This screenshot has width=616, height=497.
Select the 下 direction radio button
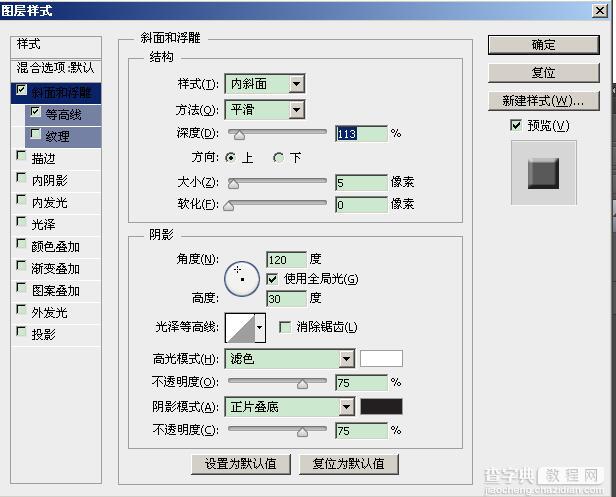tap(279, 158)
